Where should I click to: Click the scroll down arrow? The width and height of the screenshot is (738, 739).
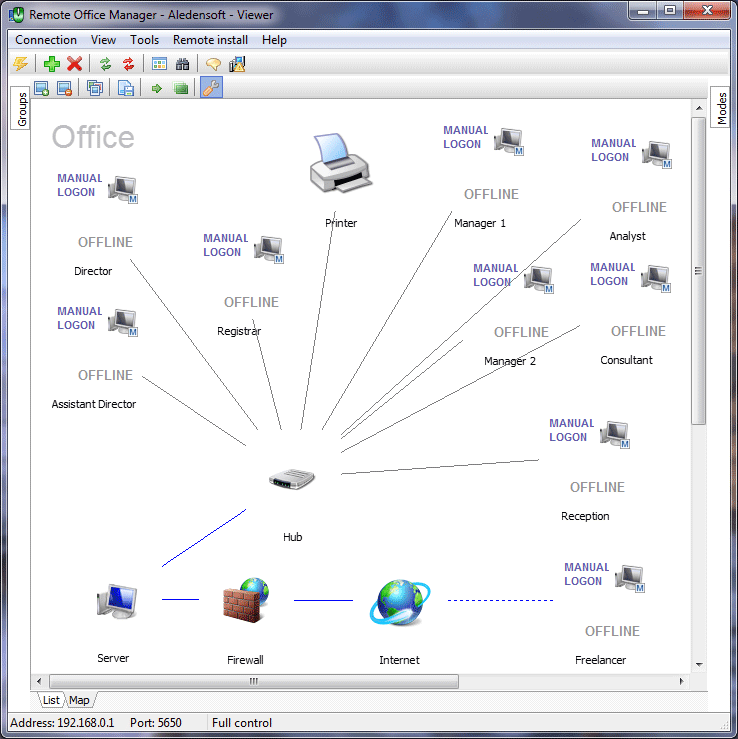click(x=699, y=664)
